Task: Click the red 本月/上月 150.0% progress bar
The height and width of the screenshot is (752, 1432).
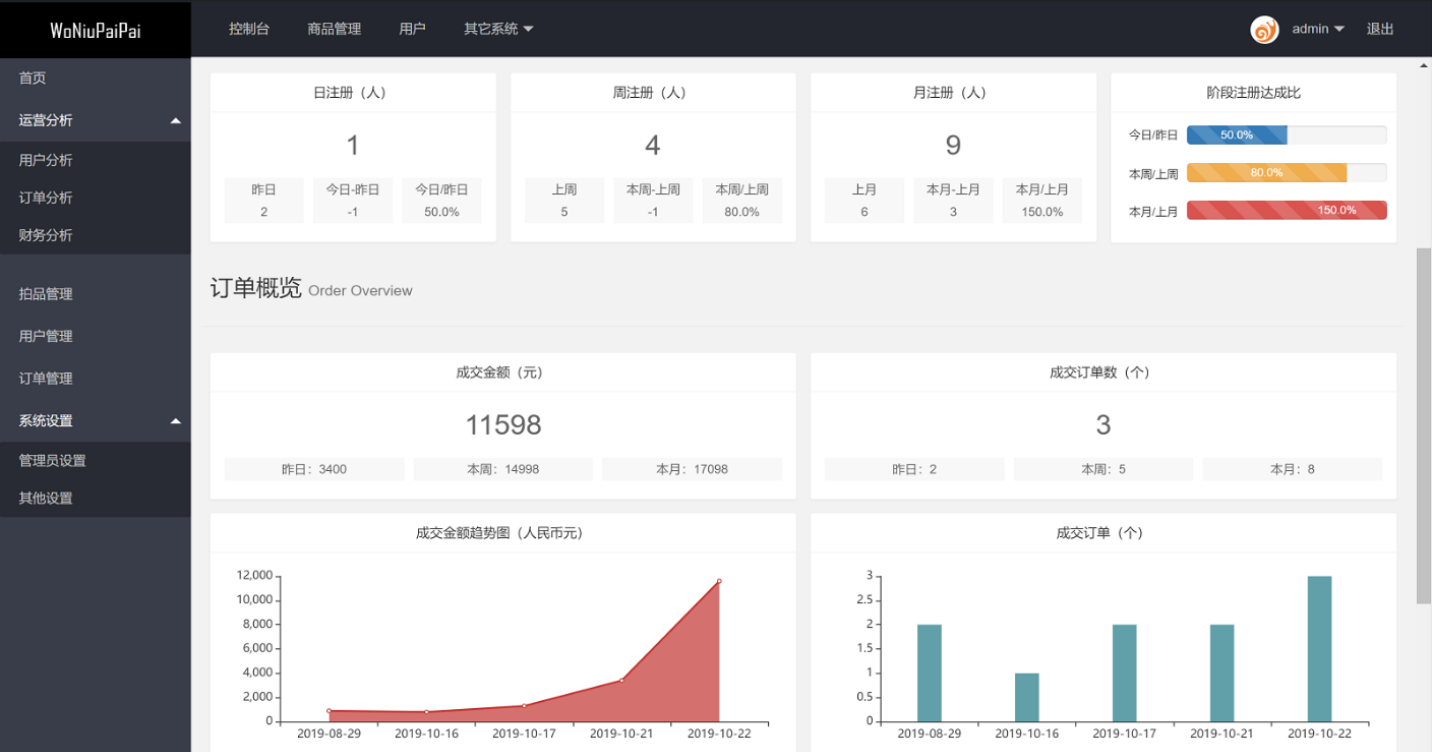Action: pos(1286,210)
